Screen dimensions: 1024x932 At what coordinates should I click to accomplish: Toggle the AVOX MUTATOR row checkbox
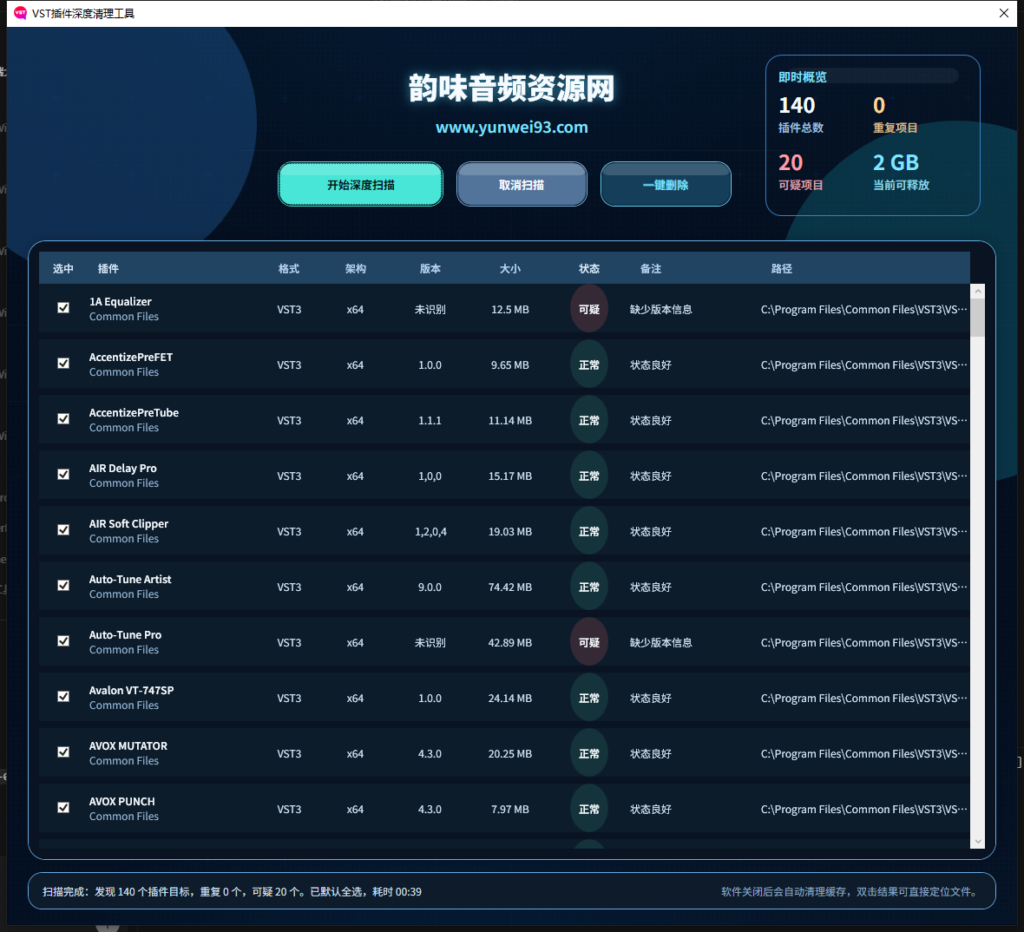64,752
